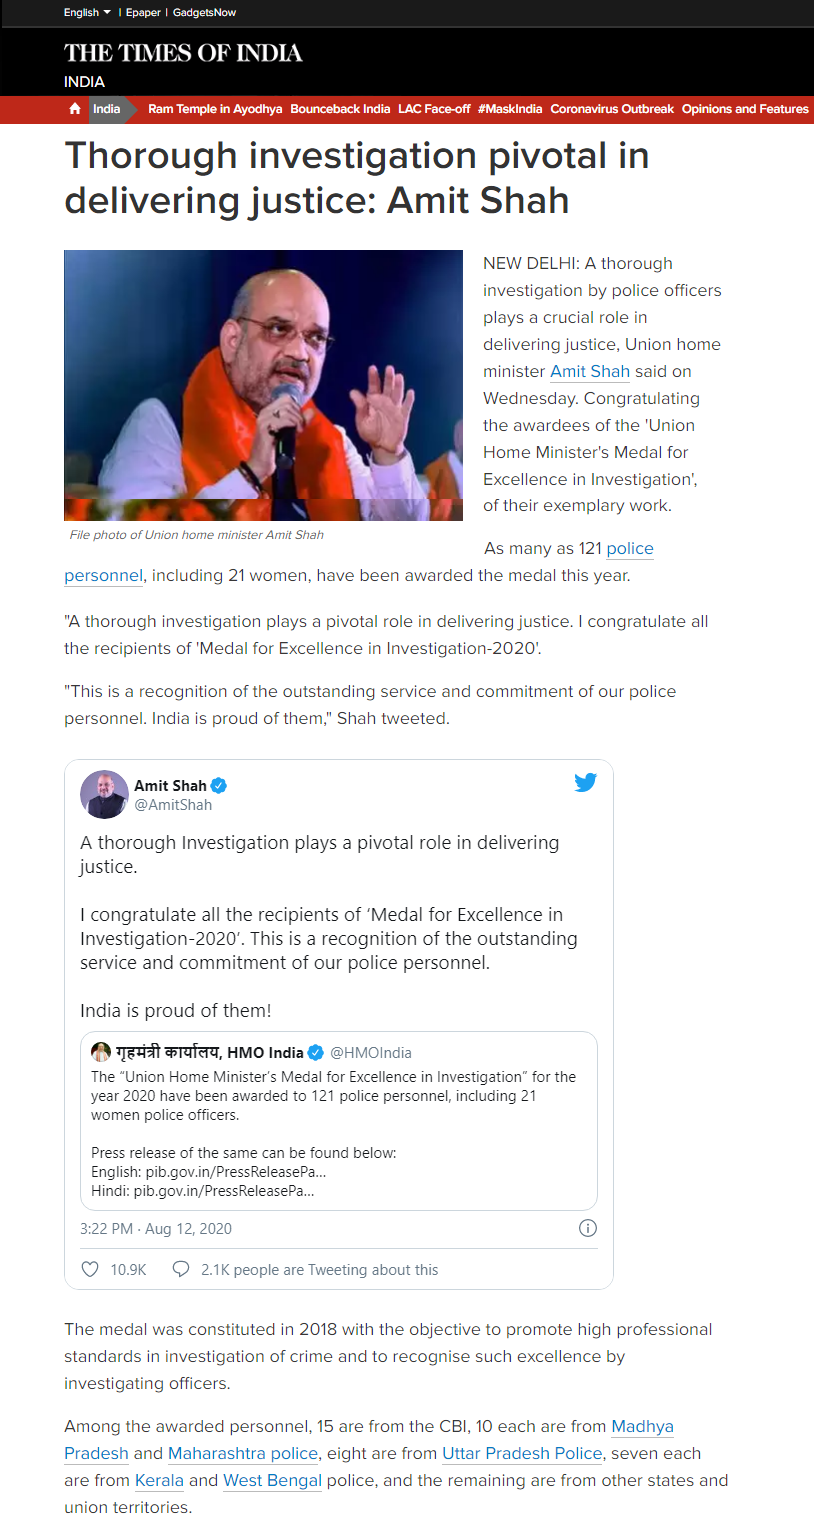Click HMO India's verified checkmark badge

coord(315,1052)
